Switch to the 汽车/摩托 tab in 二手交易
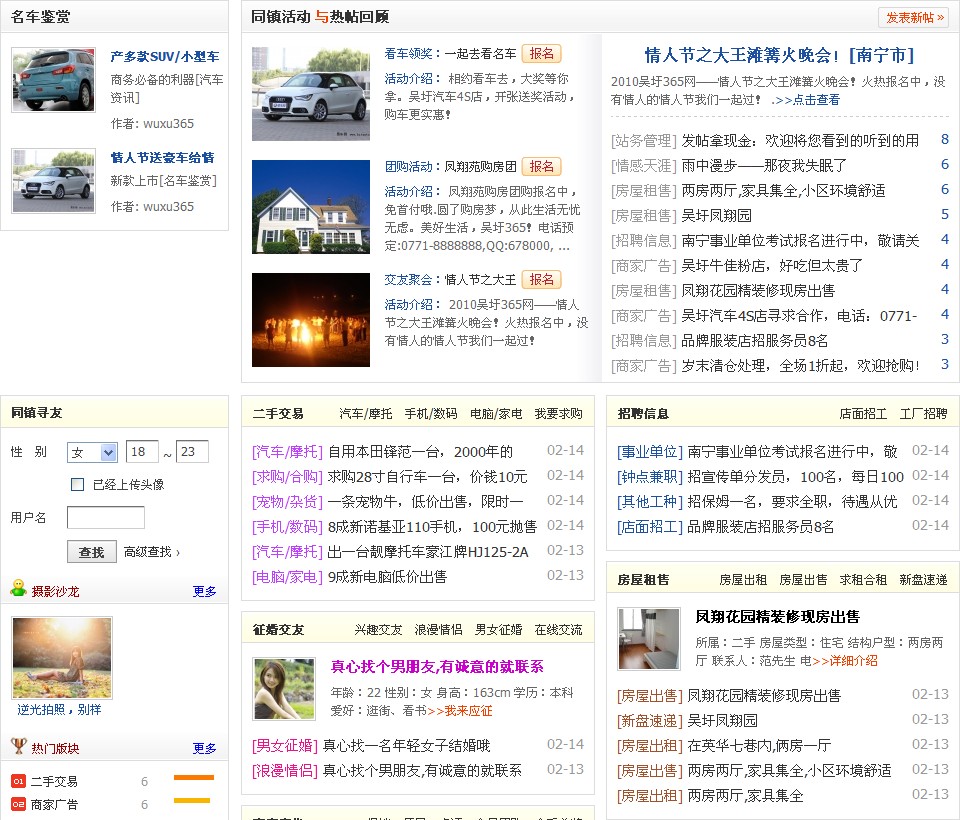 (x=365, y=413)
